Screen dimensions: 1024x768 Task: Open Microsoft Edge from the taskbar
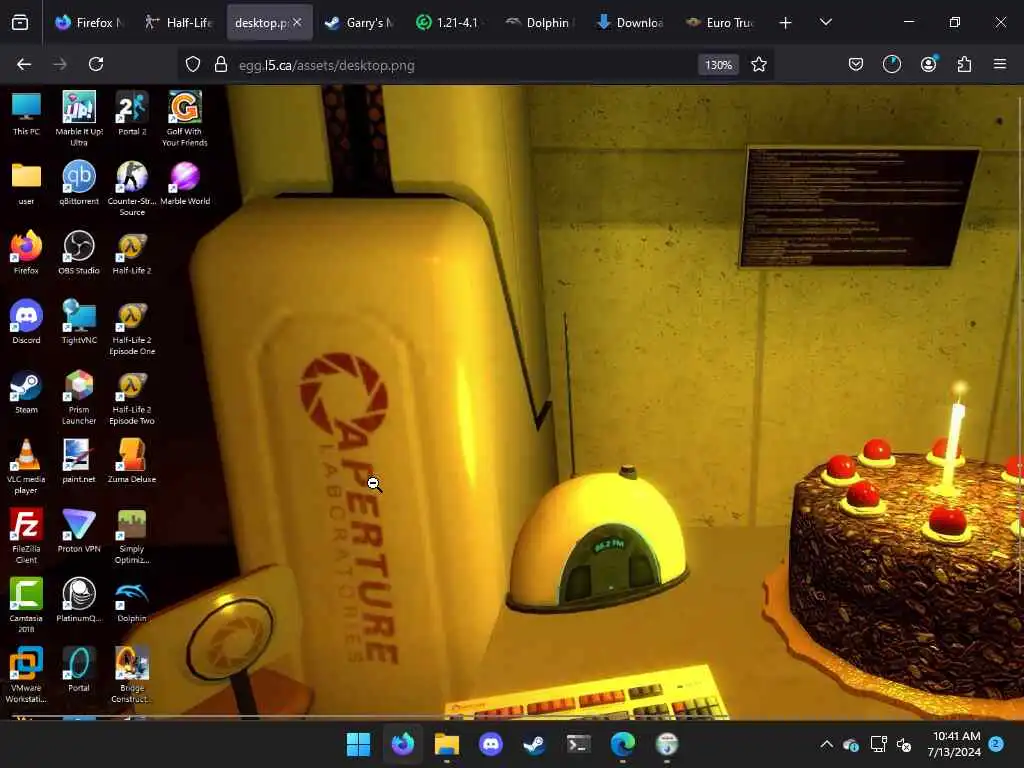[x=622, y=744]
